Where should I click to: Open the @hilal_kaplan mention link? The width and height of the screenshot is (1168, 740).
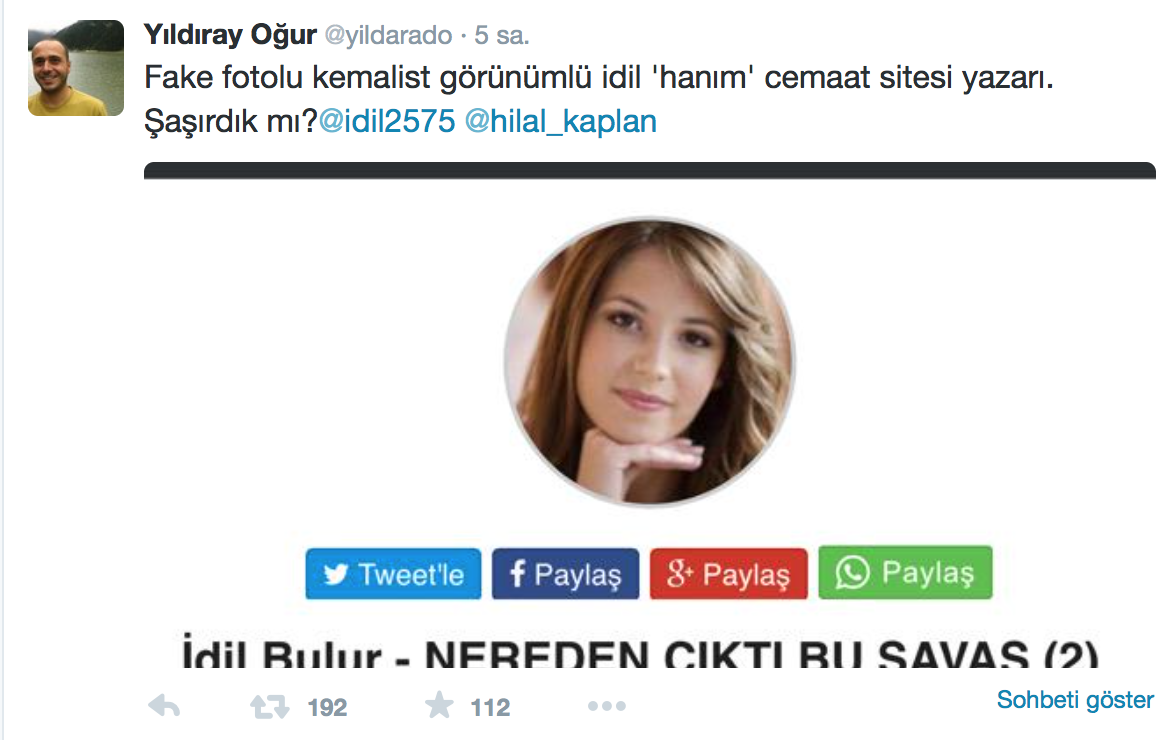click(x=561, y=121)
